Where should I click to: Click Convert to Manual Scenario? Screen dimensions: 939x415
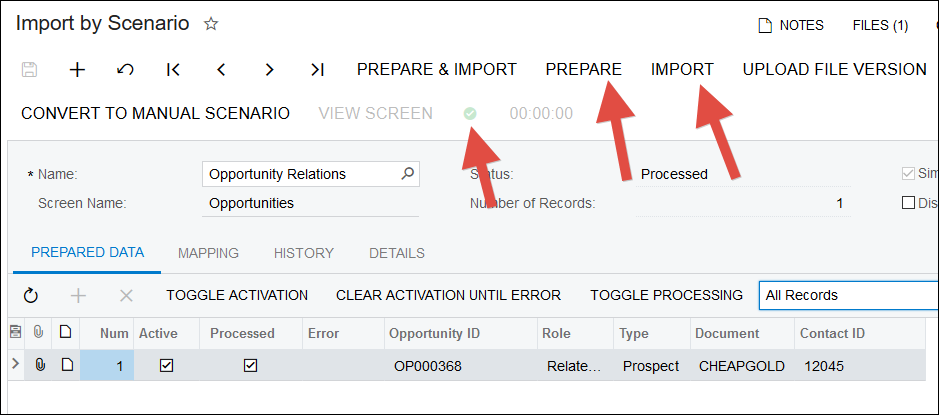point(155,113)
